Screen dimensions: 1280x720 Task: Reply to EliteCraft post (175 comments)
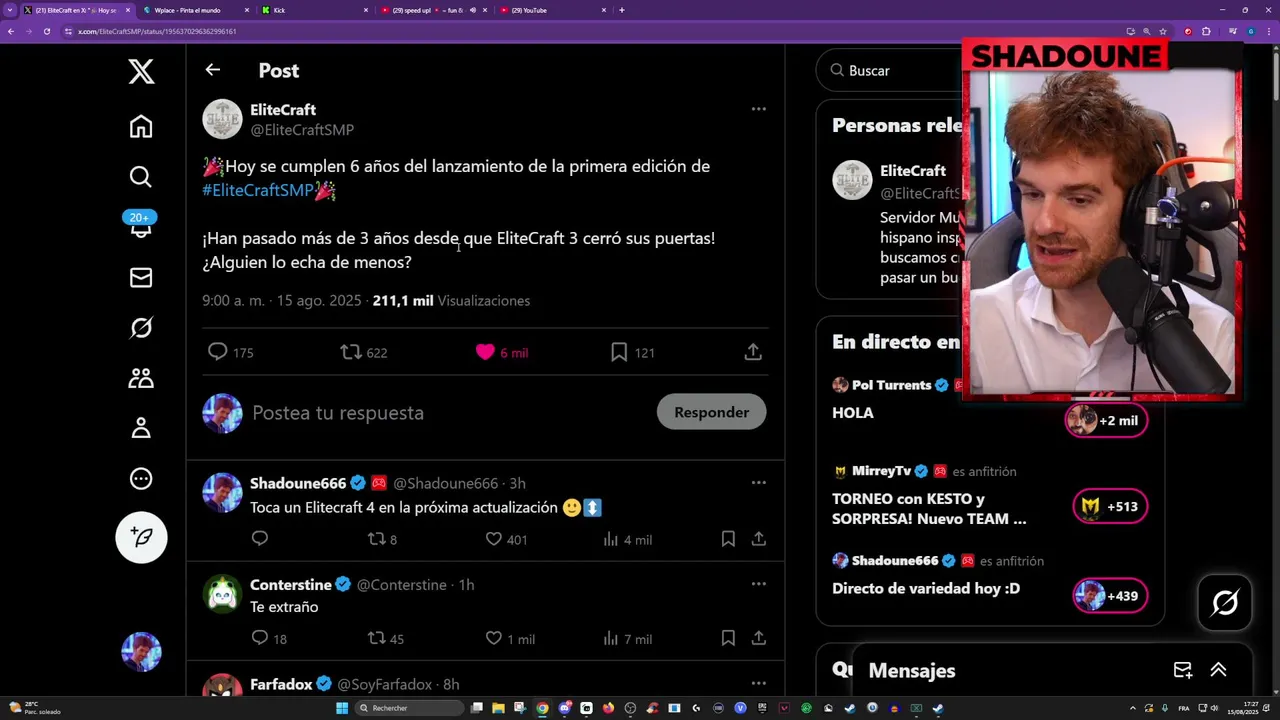pyautogui.click(x=230, y=352)
